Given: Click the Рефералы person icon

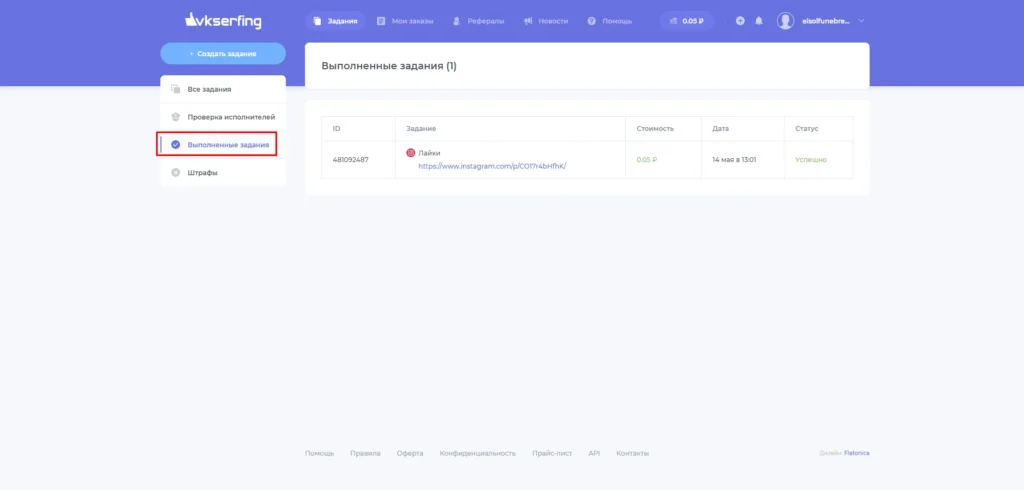Looking at the screenshot, I should click(x=456, y=21).
